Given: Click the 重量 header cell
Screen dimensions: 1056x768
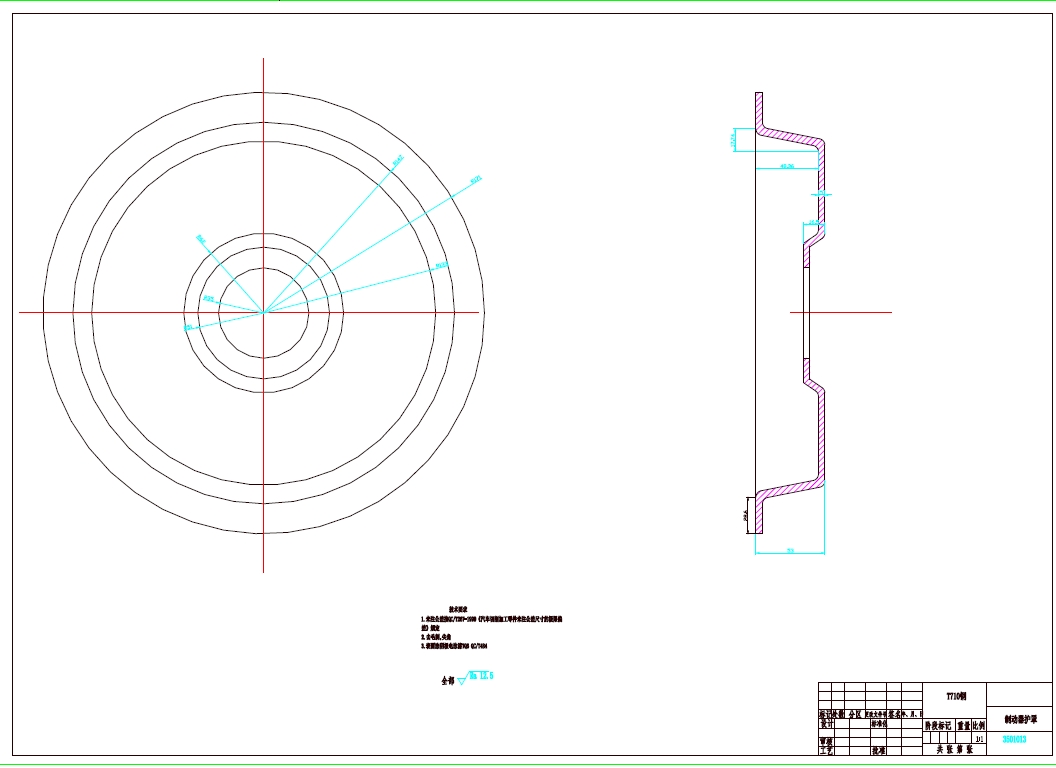Looking at the screenshot, I should (x=964, y=726).
